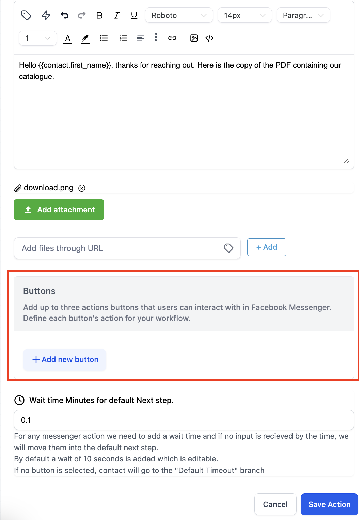
Task: Open the lightning bolt trigger links icon
Action: click(x=46, y=15)
